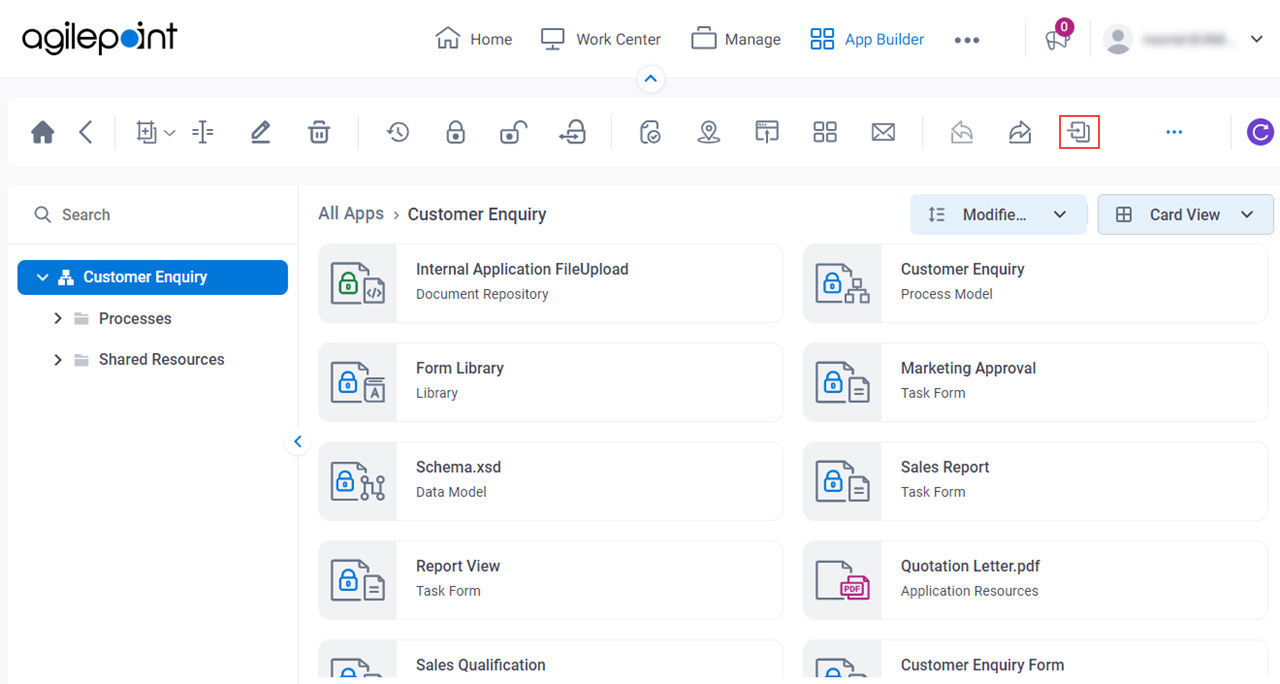Click Sales Qualification card title
The height and width of the screenshot is (684, 1280).
pyautogui.click(x=481, y=665)
